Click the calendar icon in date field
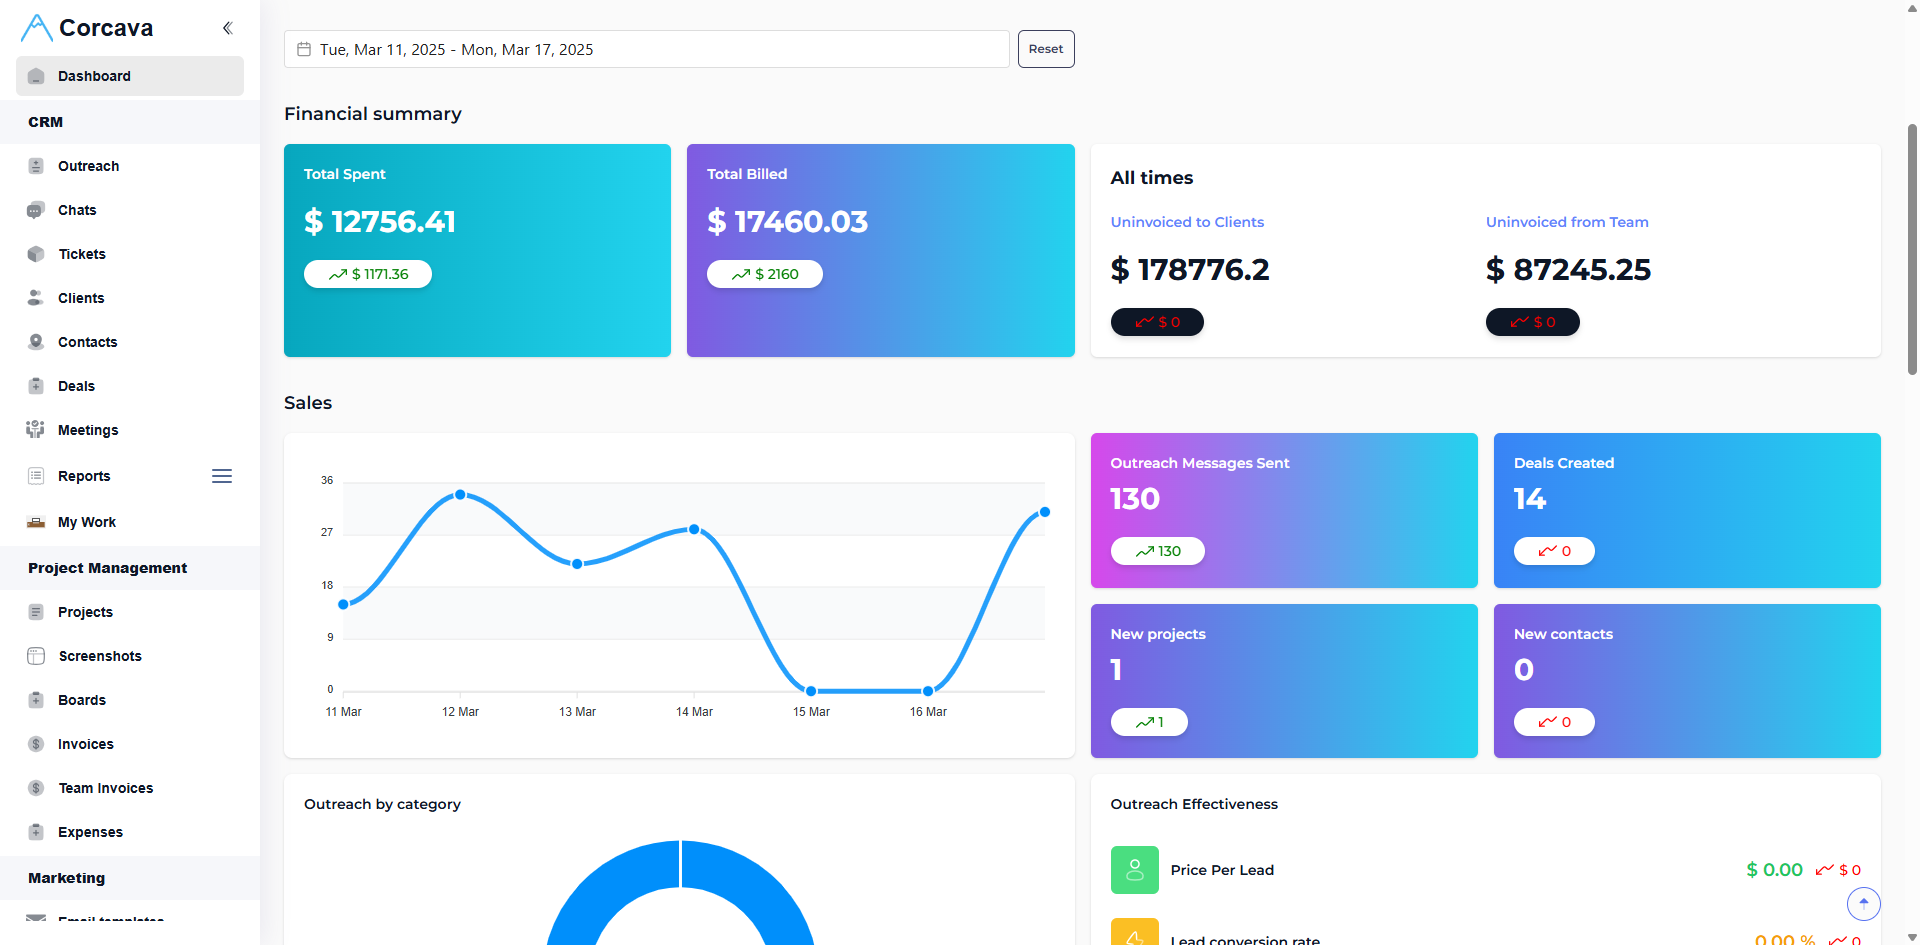 [x=304, y=49]
